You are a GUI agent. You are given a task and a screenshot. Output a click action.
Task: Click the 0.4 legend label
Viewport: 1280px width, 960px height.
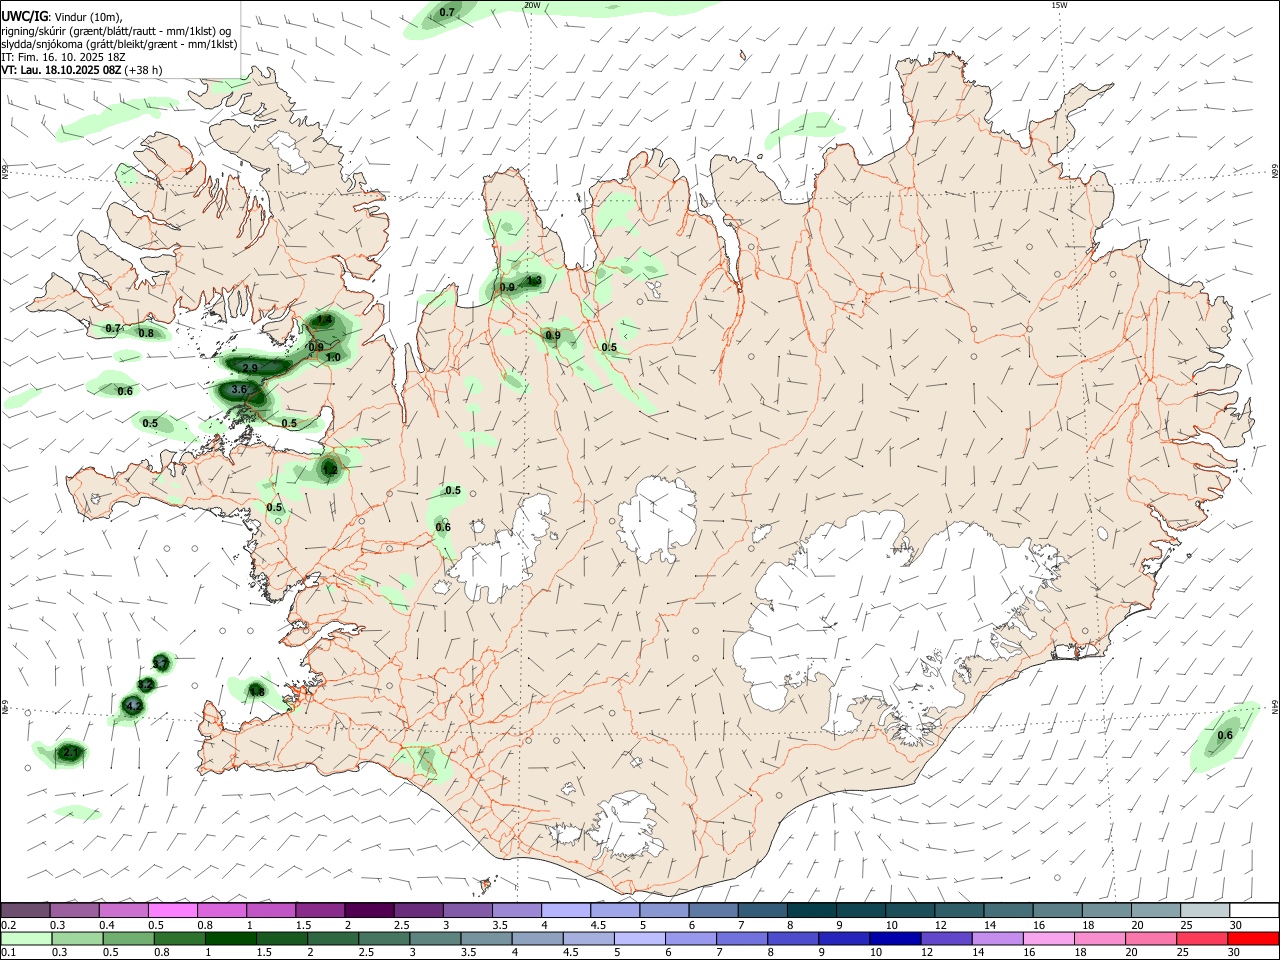coord(107,925)
